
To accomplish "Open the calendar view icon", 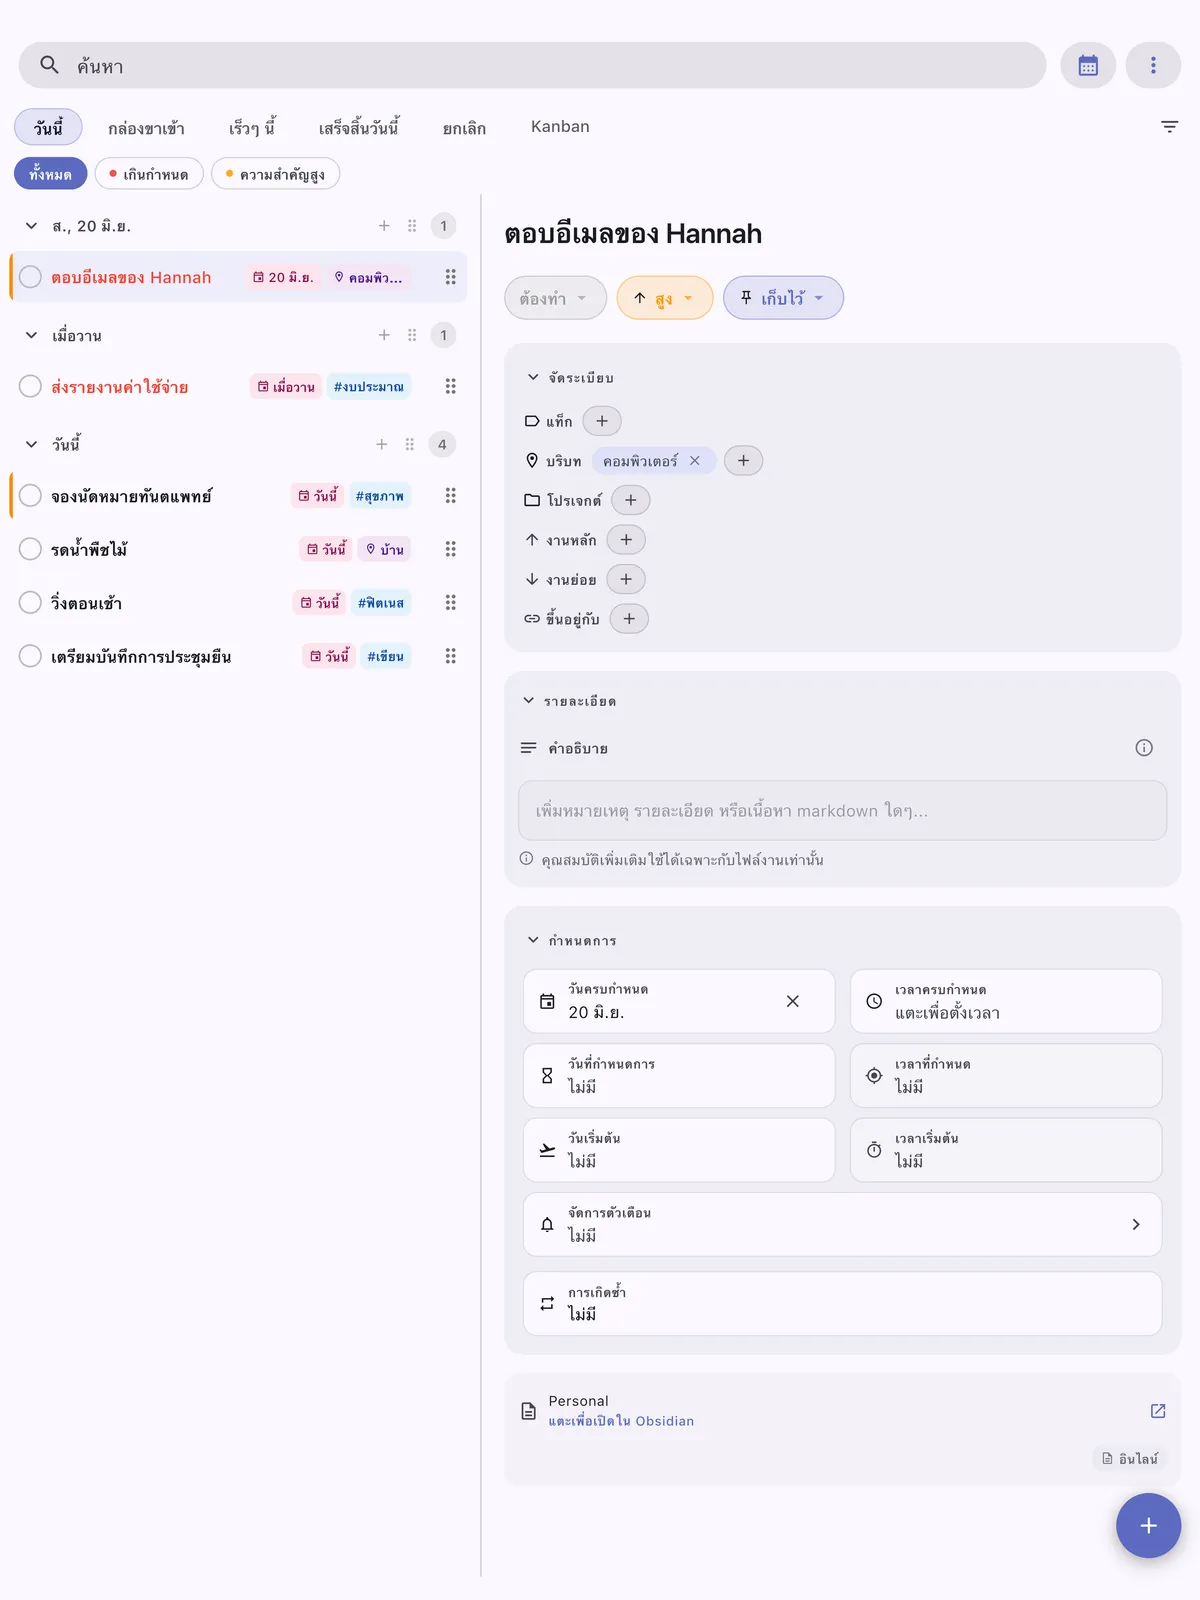I will click(x=1088, y=66).
